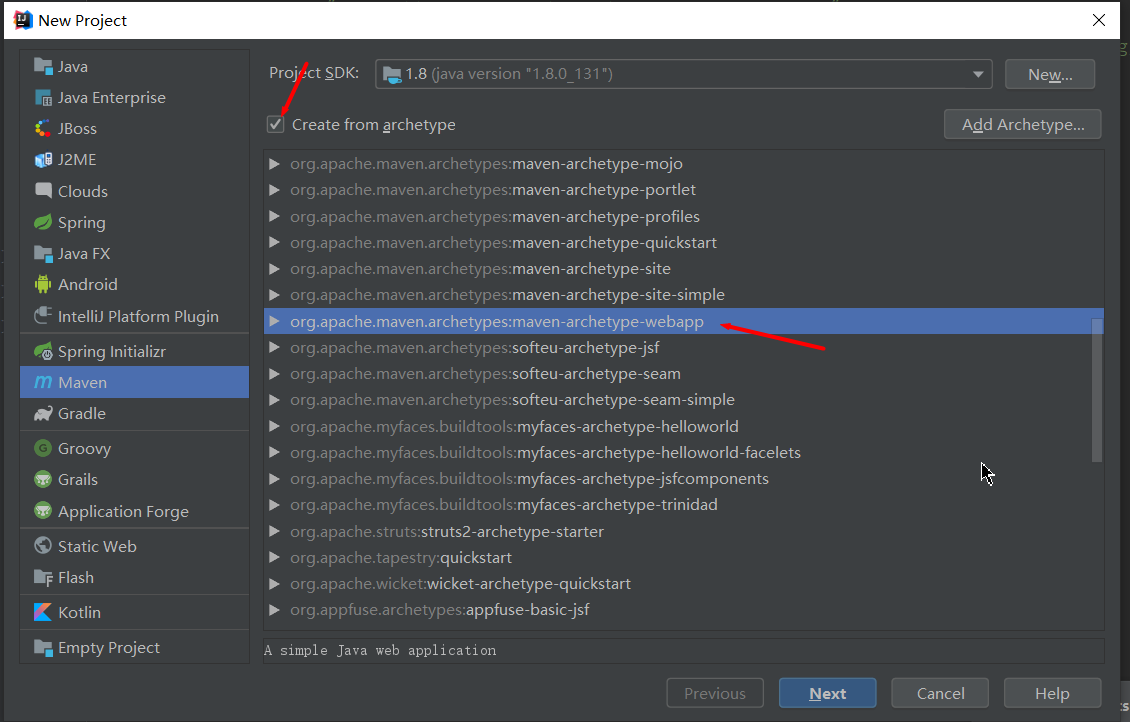Click the JBoss icon

pyautogui.click(x=43, y=128)
